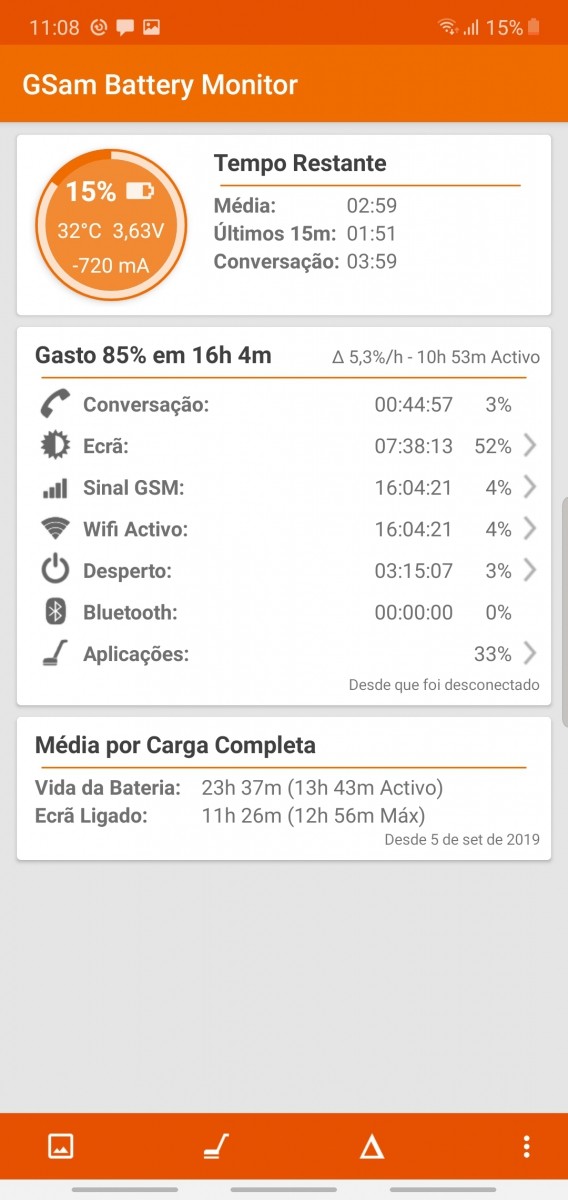This screenshot has height=1200, width=568.
Task: Expand the Sinal GSM chevron
Action: tap(530, 488)
